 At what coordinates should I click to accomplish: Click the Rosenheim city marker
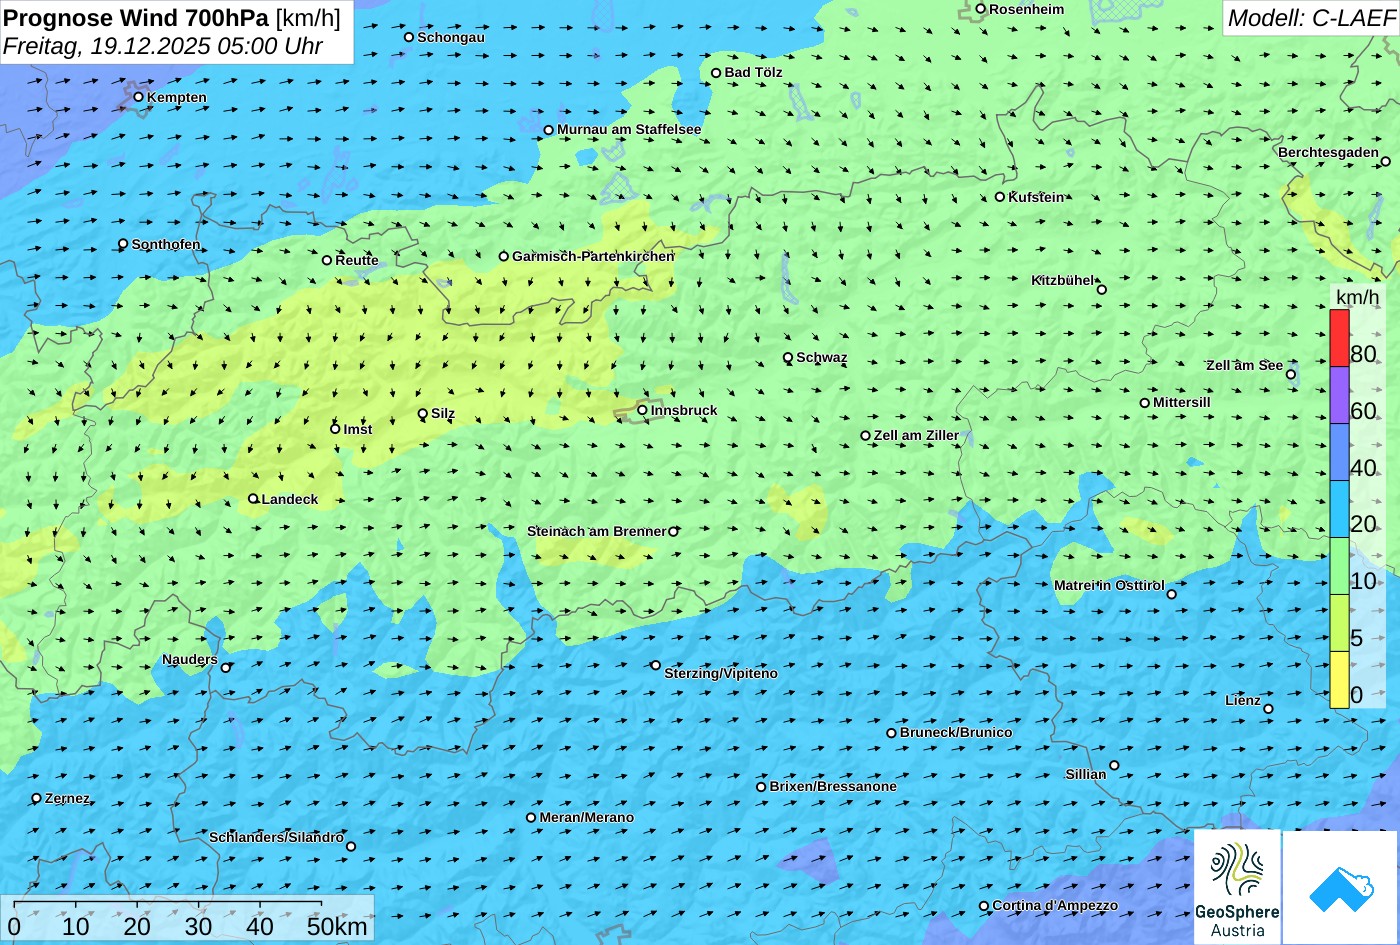click(981, 9)
